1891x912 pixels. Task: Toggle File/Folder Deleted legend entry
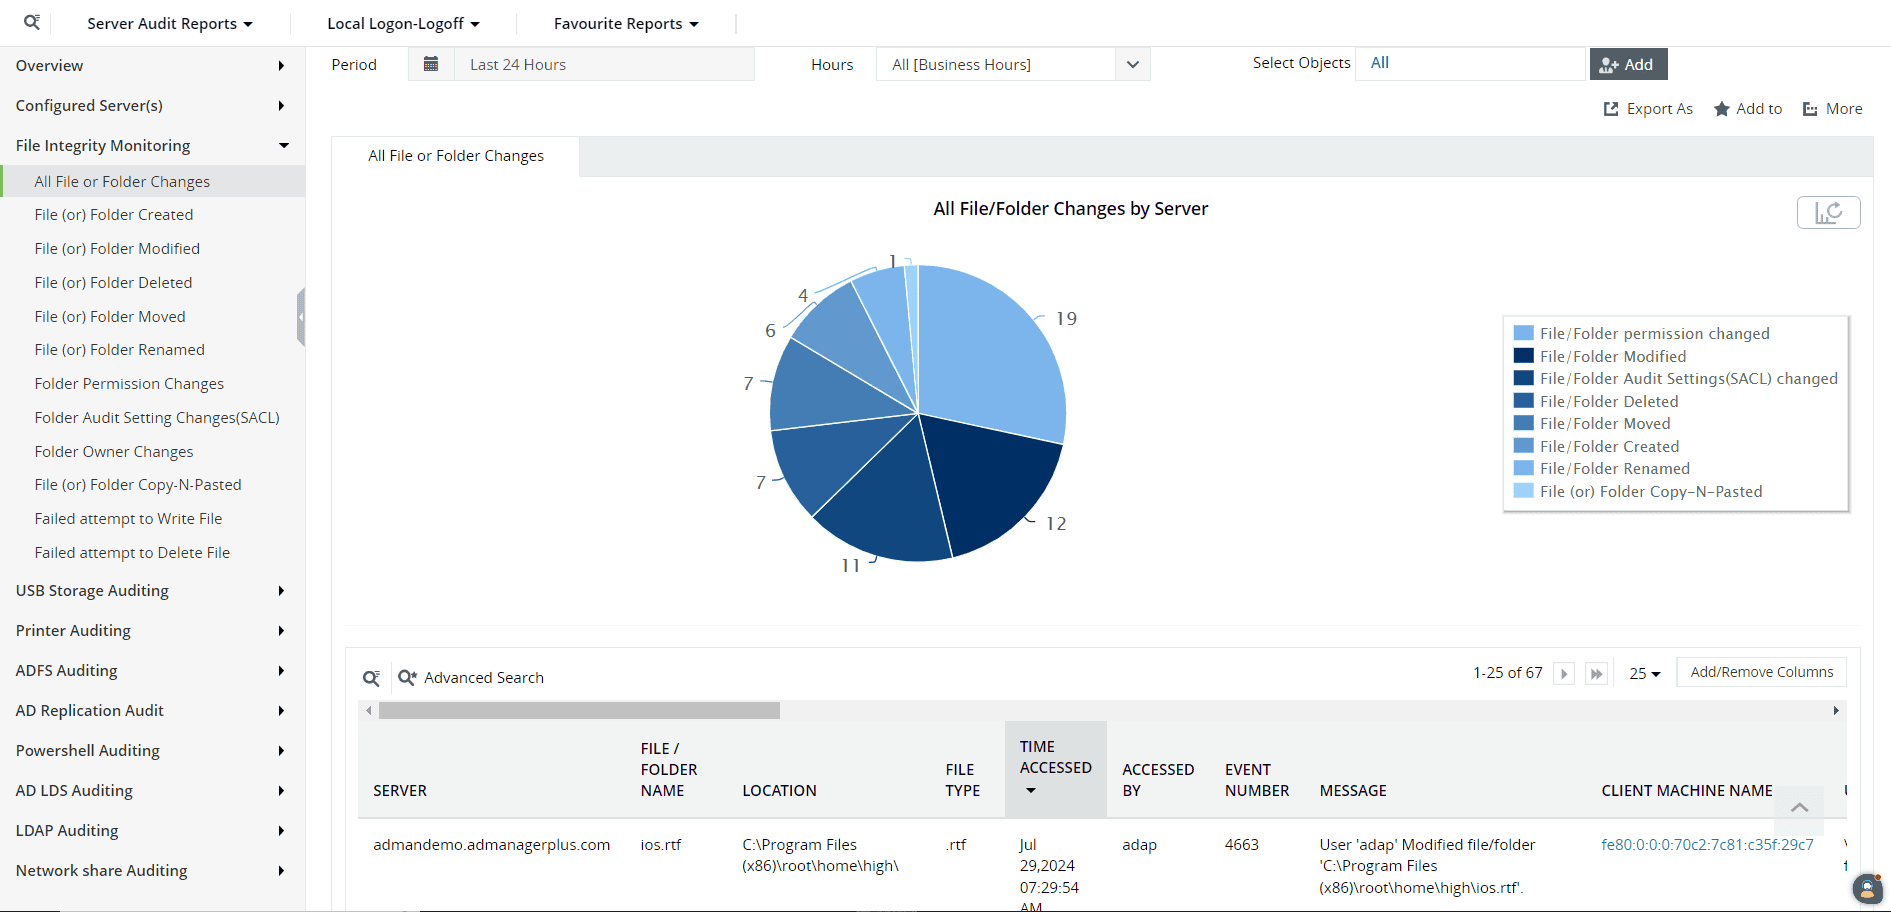coord(1608,401)
